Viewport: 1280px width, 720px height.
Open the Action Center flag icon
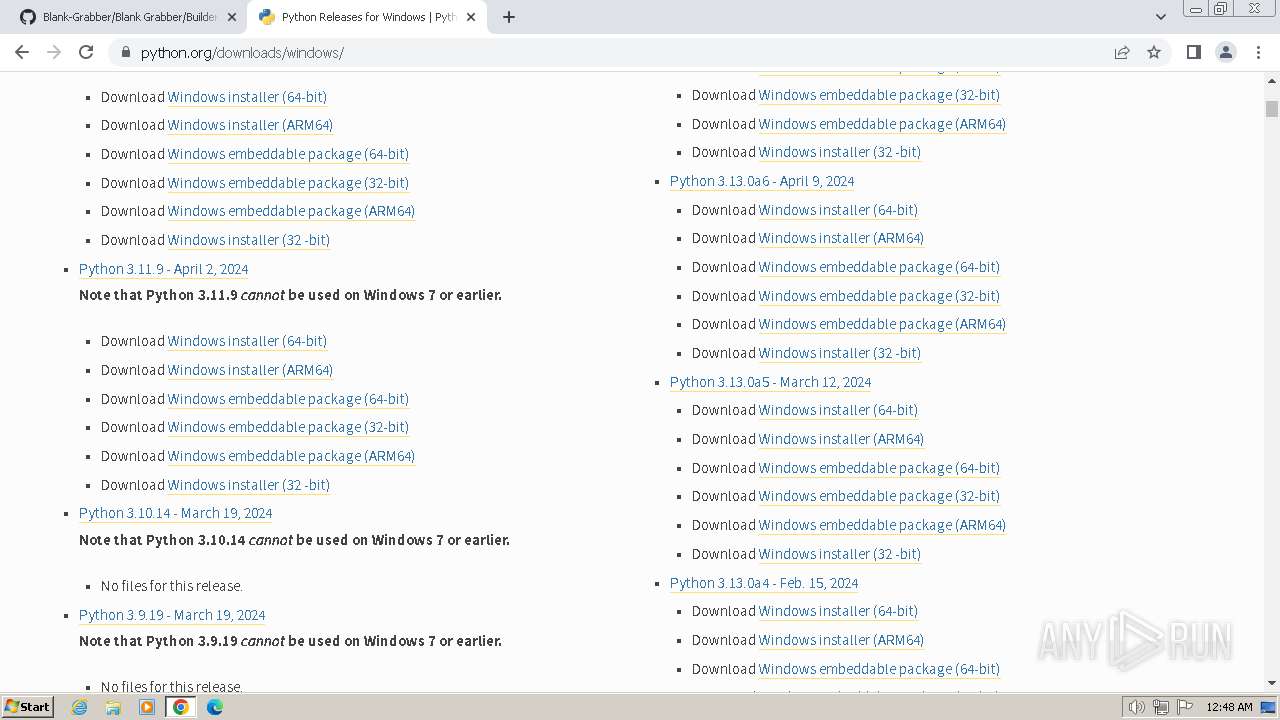tap(1185, 707)
